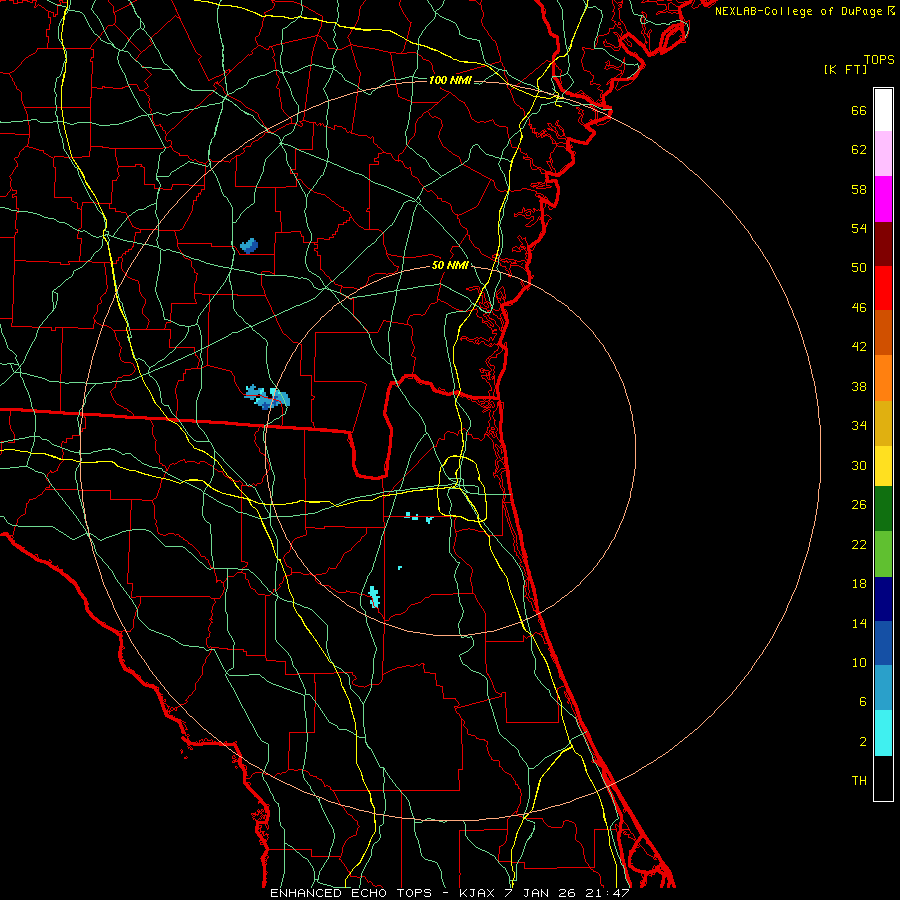Click the gold legend color band
This screenshot has height=900, width=900.
[x=883, y=423]
